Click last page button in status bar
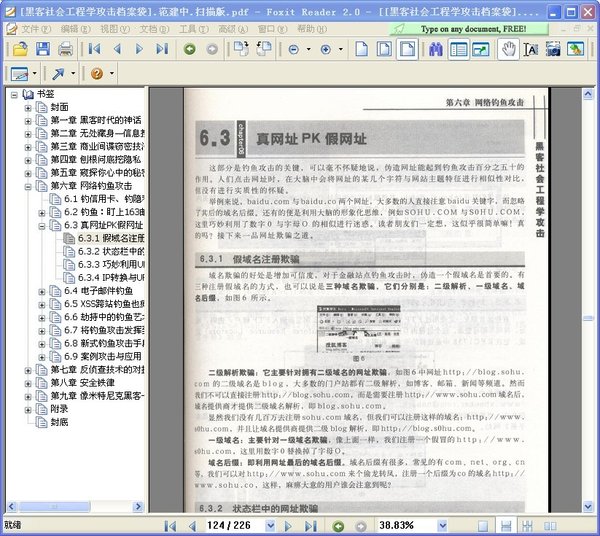The width and height of the screenshot is (600, 536). pos(311,526)
